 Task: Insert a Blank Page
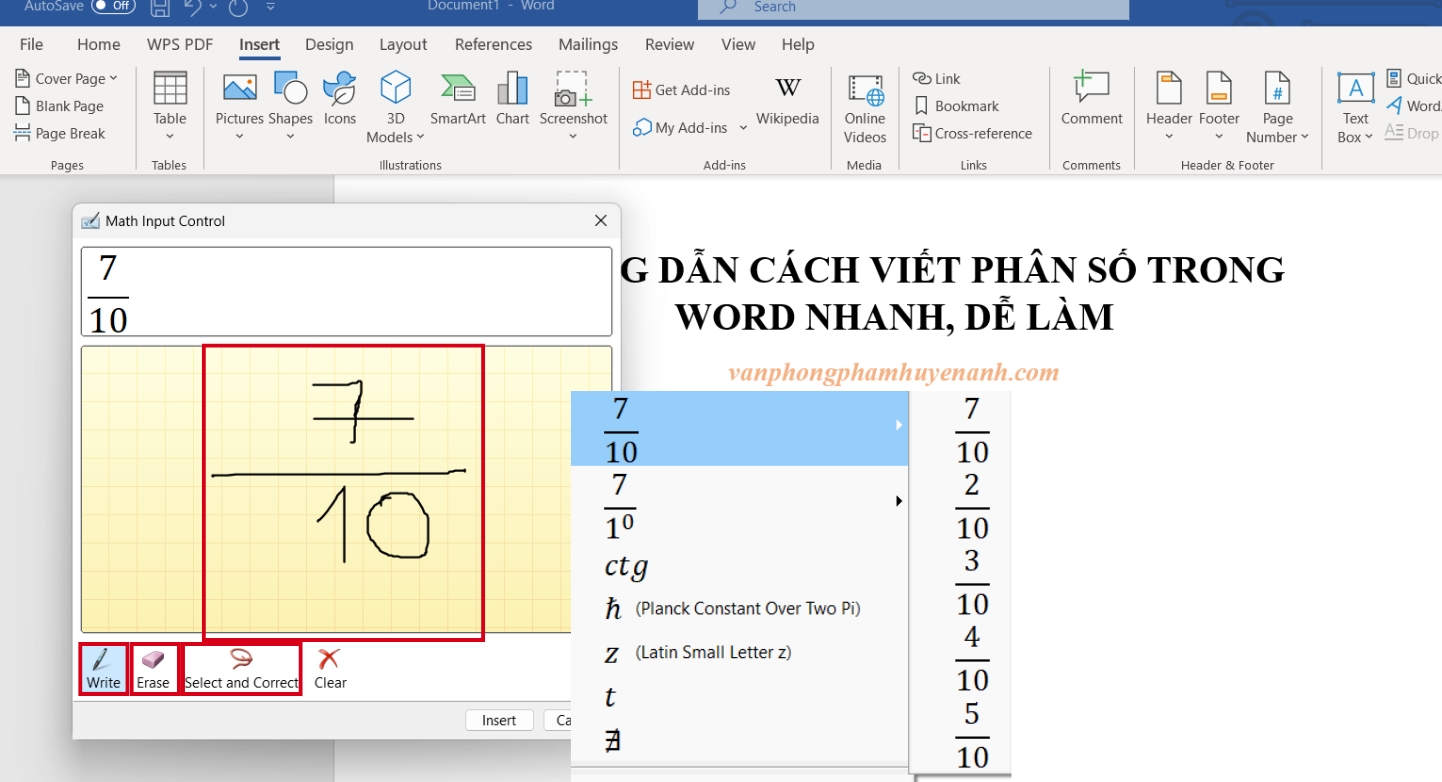(x=59, y=106)
